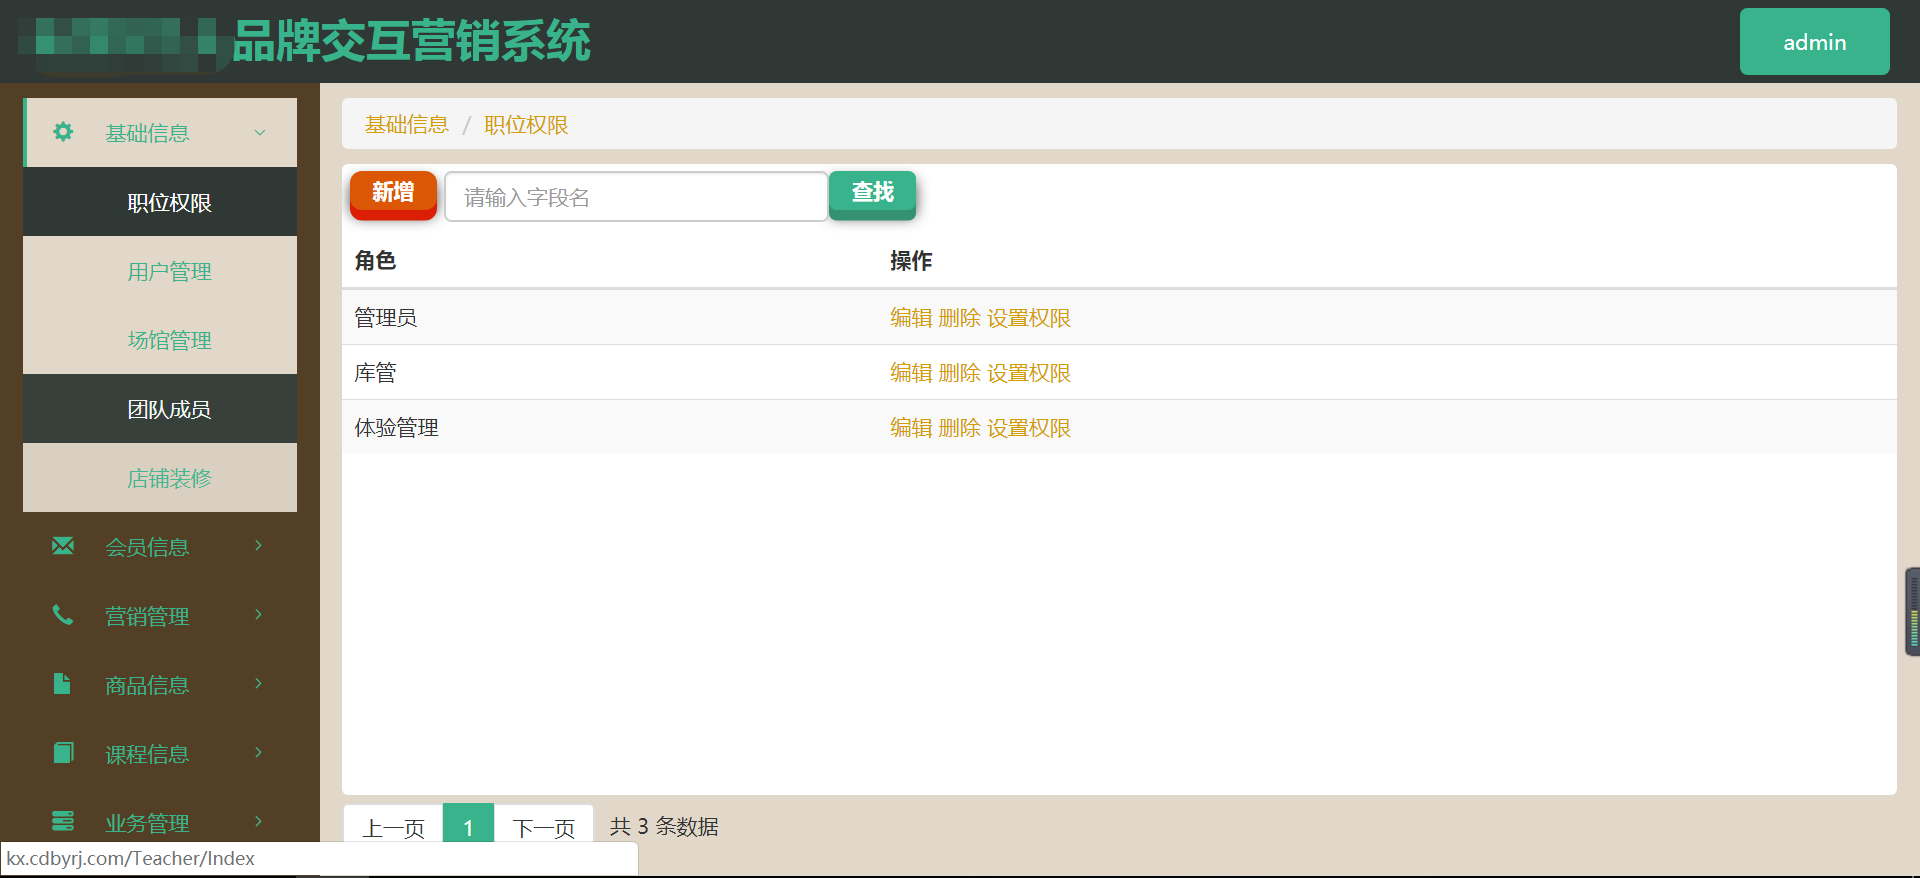
Task: Open the 用户管理 submenu item
Action: click(x=169, y=272)
